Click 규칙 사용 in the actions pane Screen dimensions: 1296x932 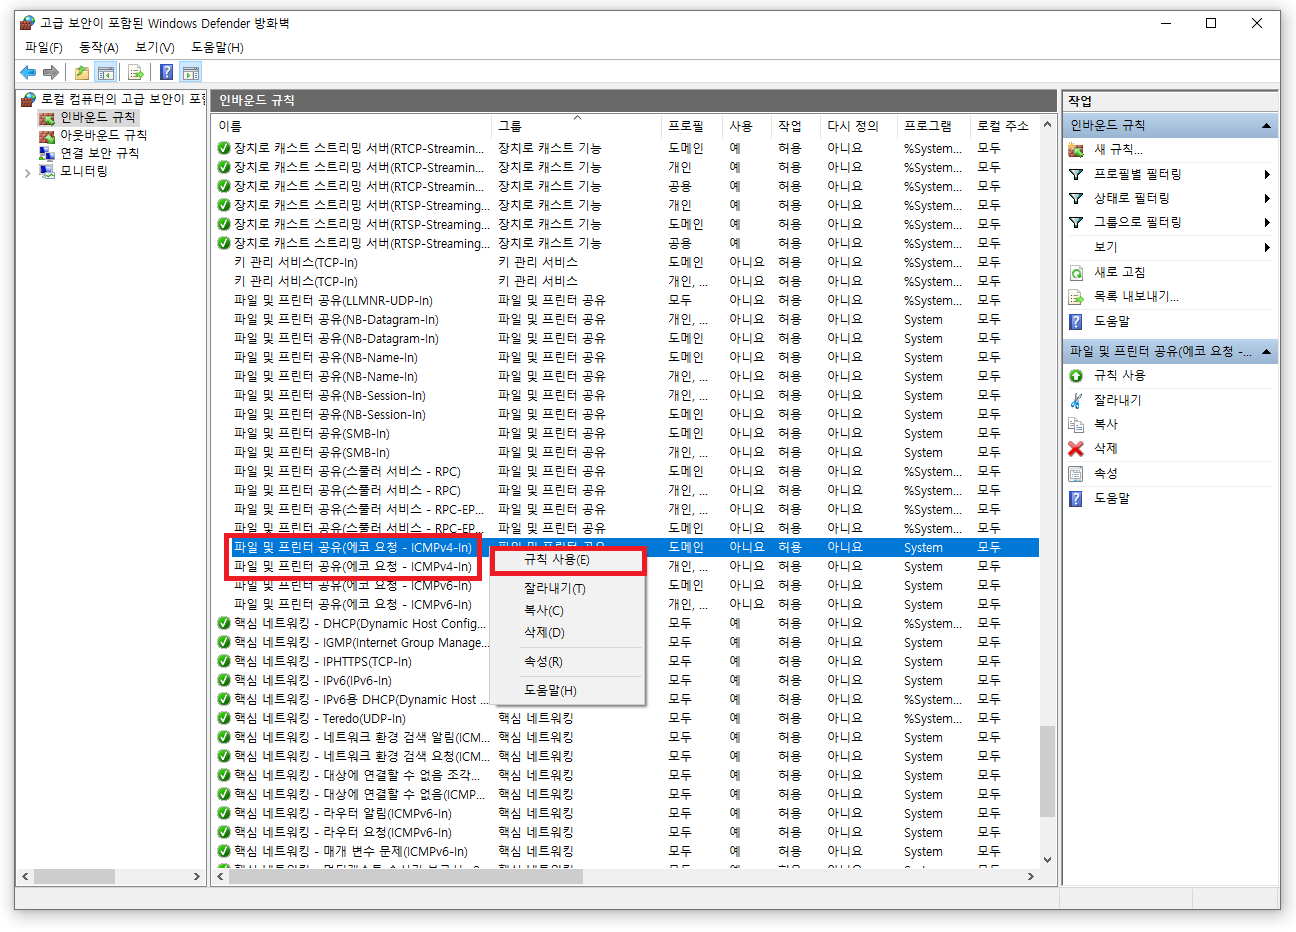coord(1119,375)
